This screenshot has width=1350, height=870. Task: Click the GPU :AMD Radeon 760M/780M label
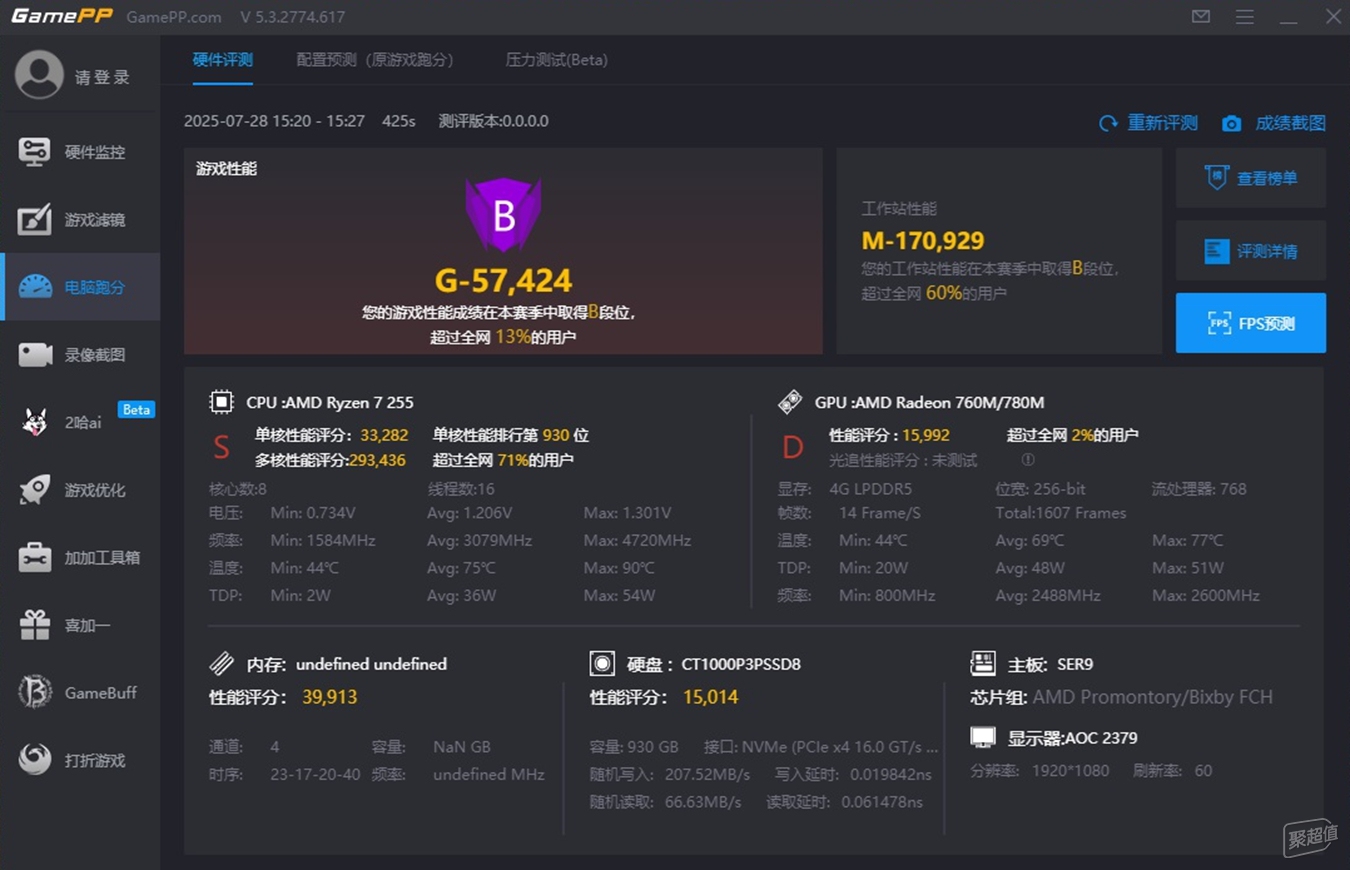coord(929,402)
